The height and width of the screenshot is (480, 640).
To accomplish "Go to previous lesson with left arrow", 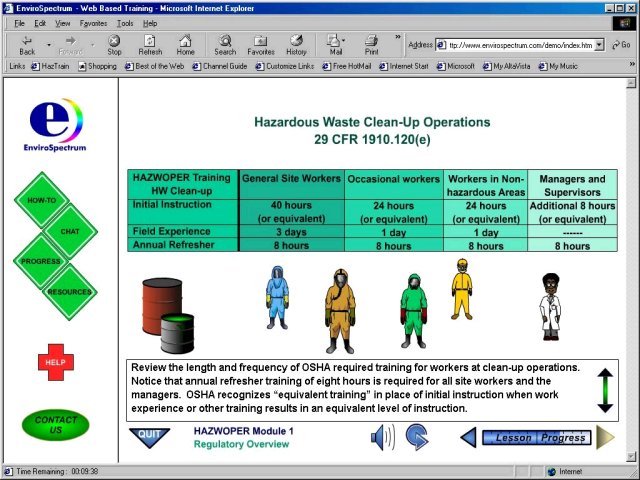I will (468, 438).
